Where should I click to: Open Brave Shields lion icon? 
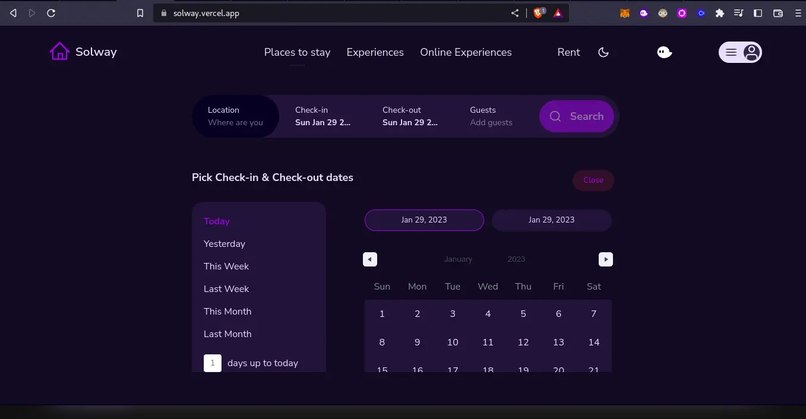click(x=538, y=13)
